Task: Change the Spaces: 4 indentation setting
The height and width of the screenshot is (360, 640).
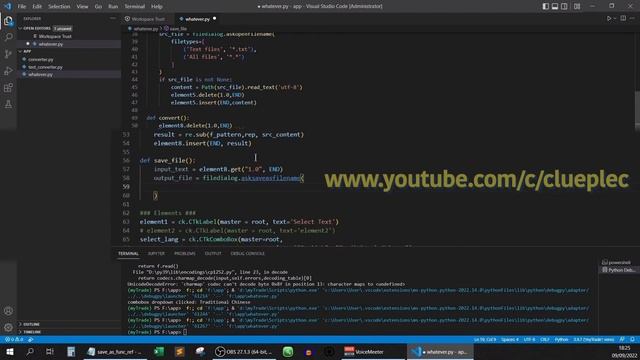Action: (510, 340)
